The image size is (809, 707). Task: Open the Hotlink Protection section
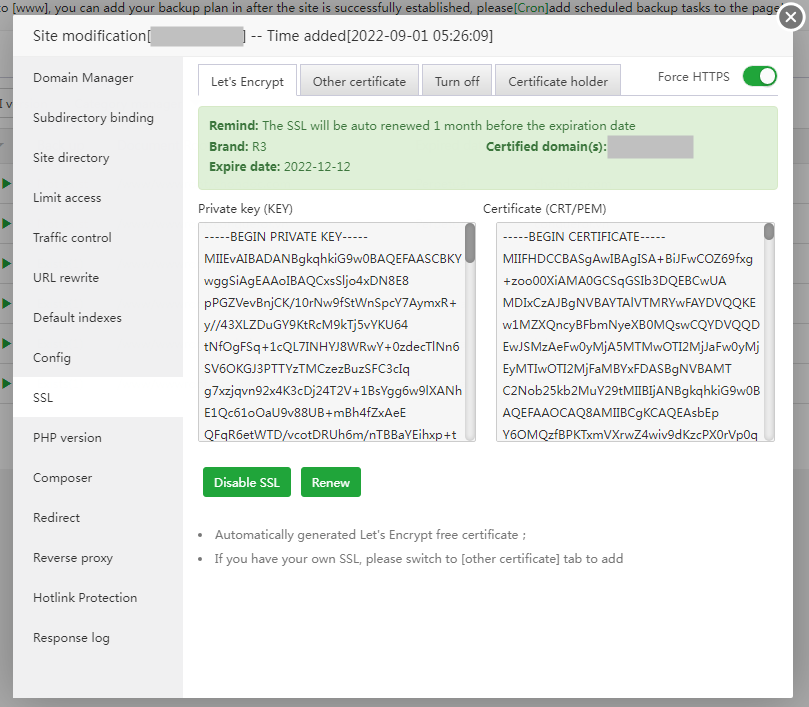click(87, 597)
